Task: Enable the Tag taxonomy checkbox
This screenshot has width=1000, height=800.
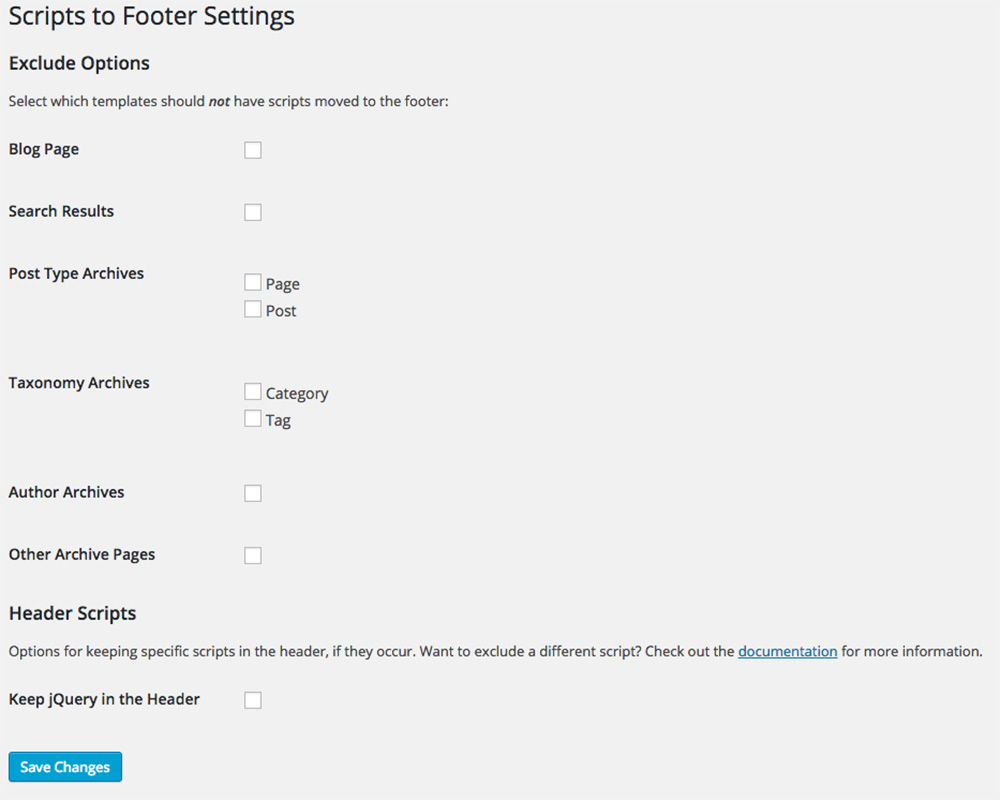Action: (253, 419)
